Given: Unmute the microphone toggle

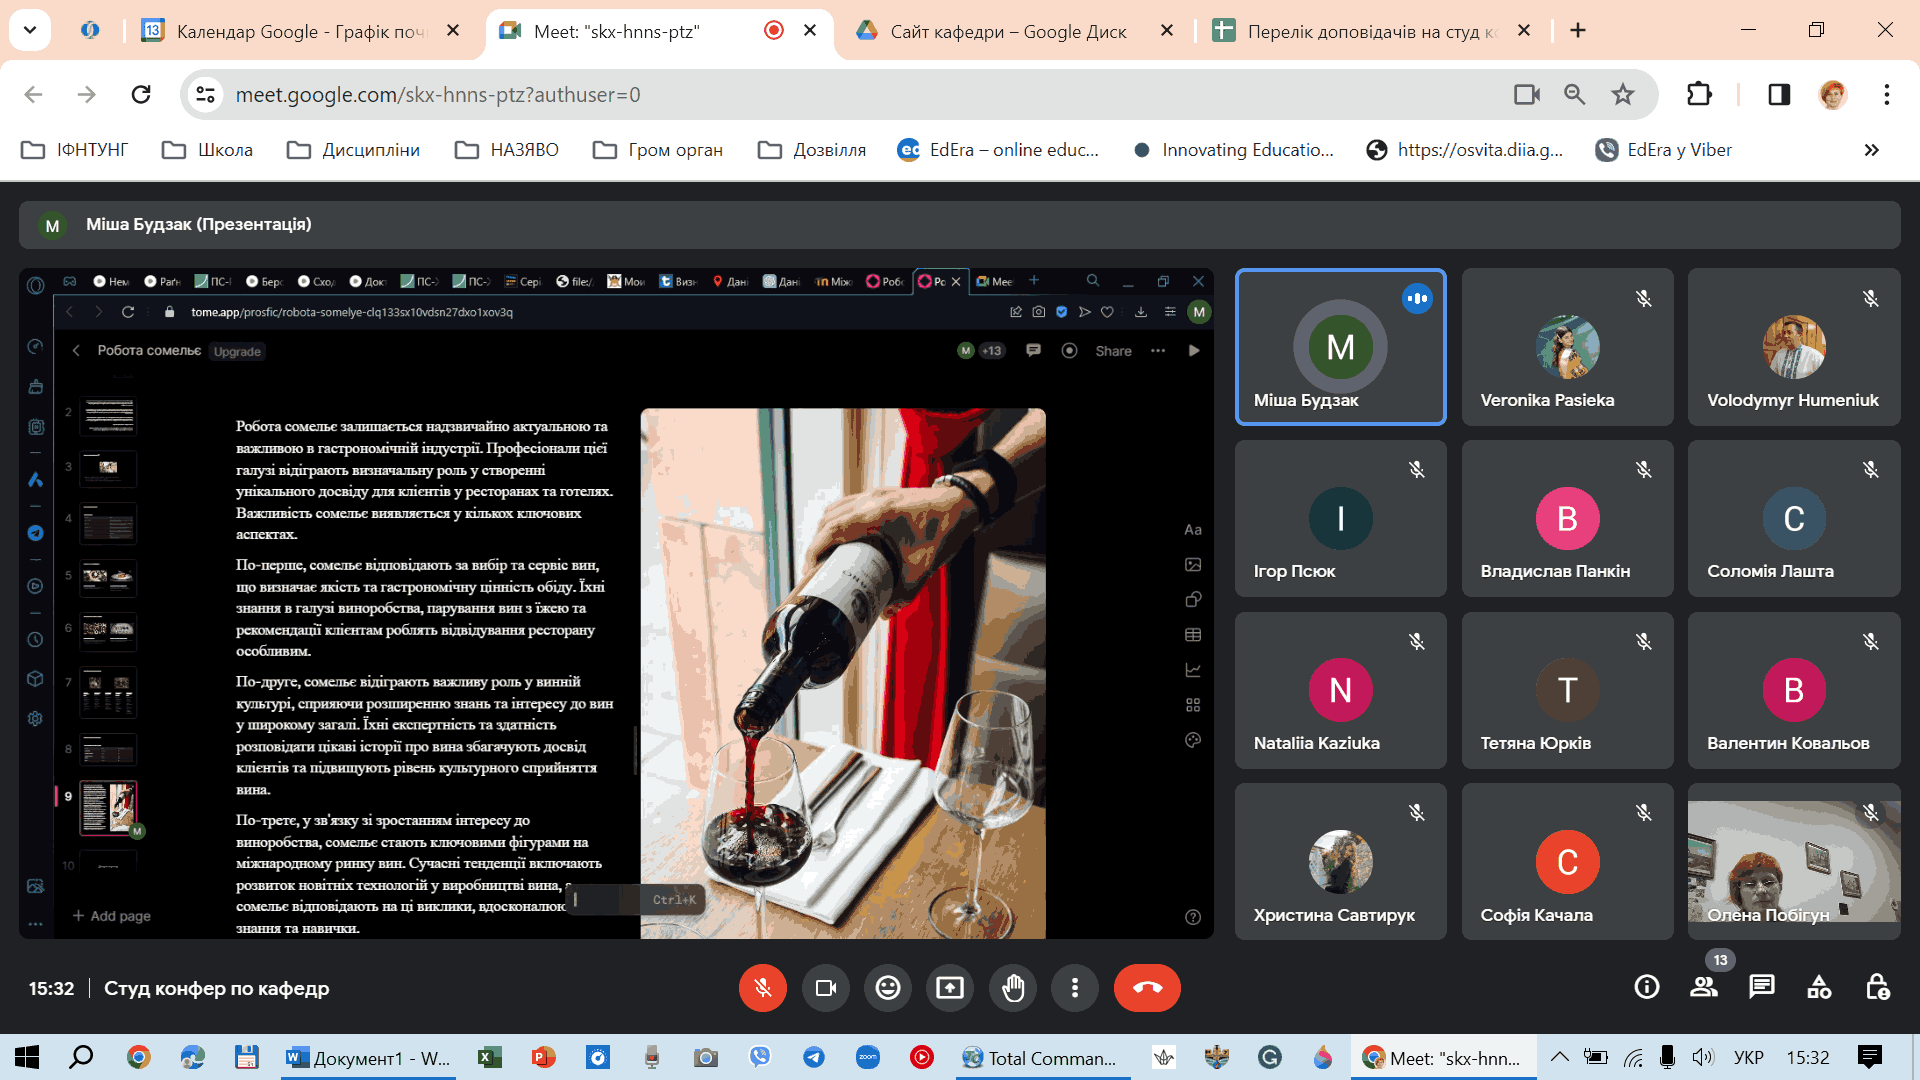Looking at the screenshot, I should click(x=762, y=988).
